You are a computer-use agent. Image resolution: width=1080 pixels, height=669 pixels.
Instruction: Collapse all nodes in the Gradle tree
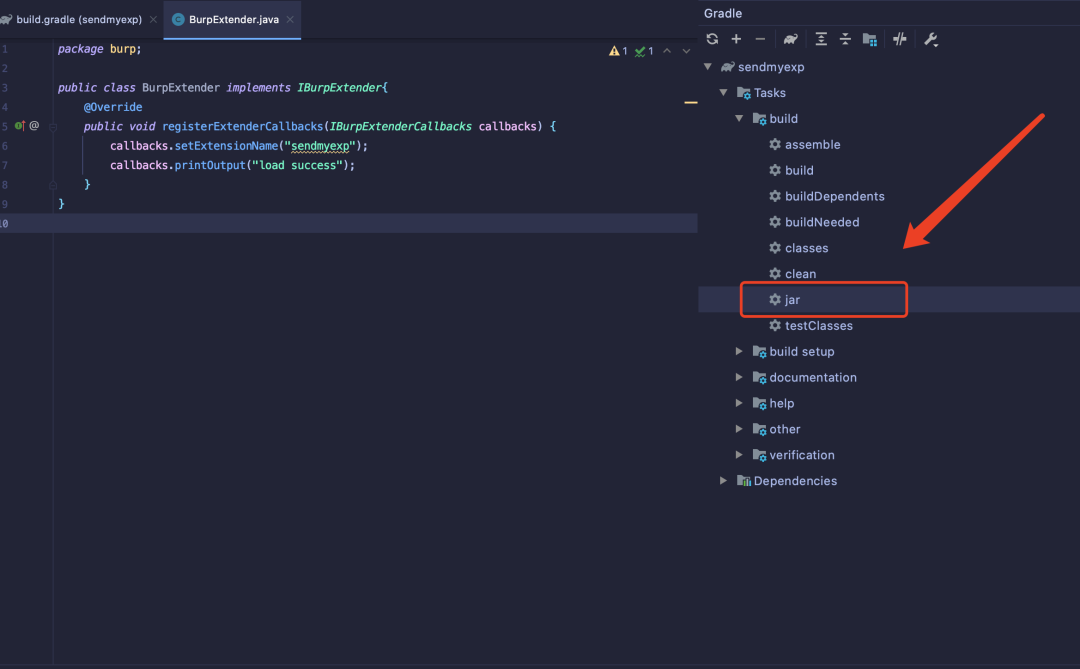click(845, 39)
